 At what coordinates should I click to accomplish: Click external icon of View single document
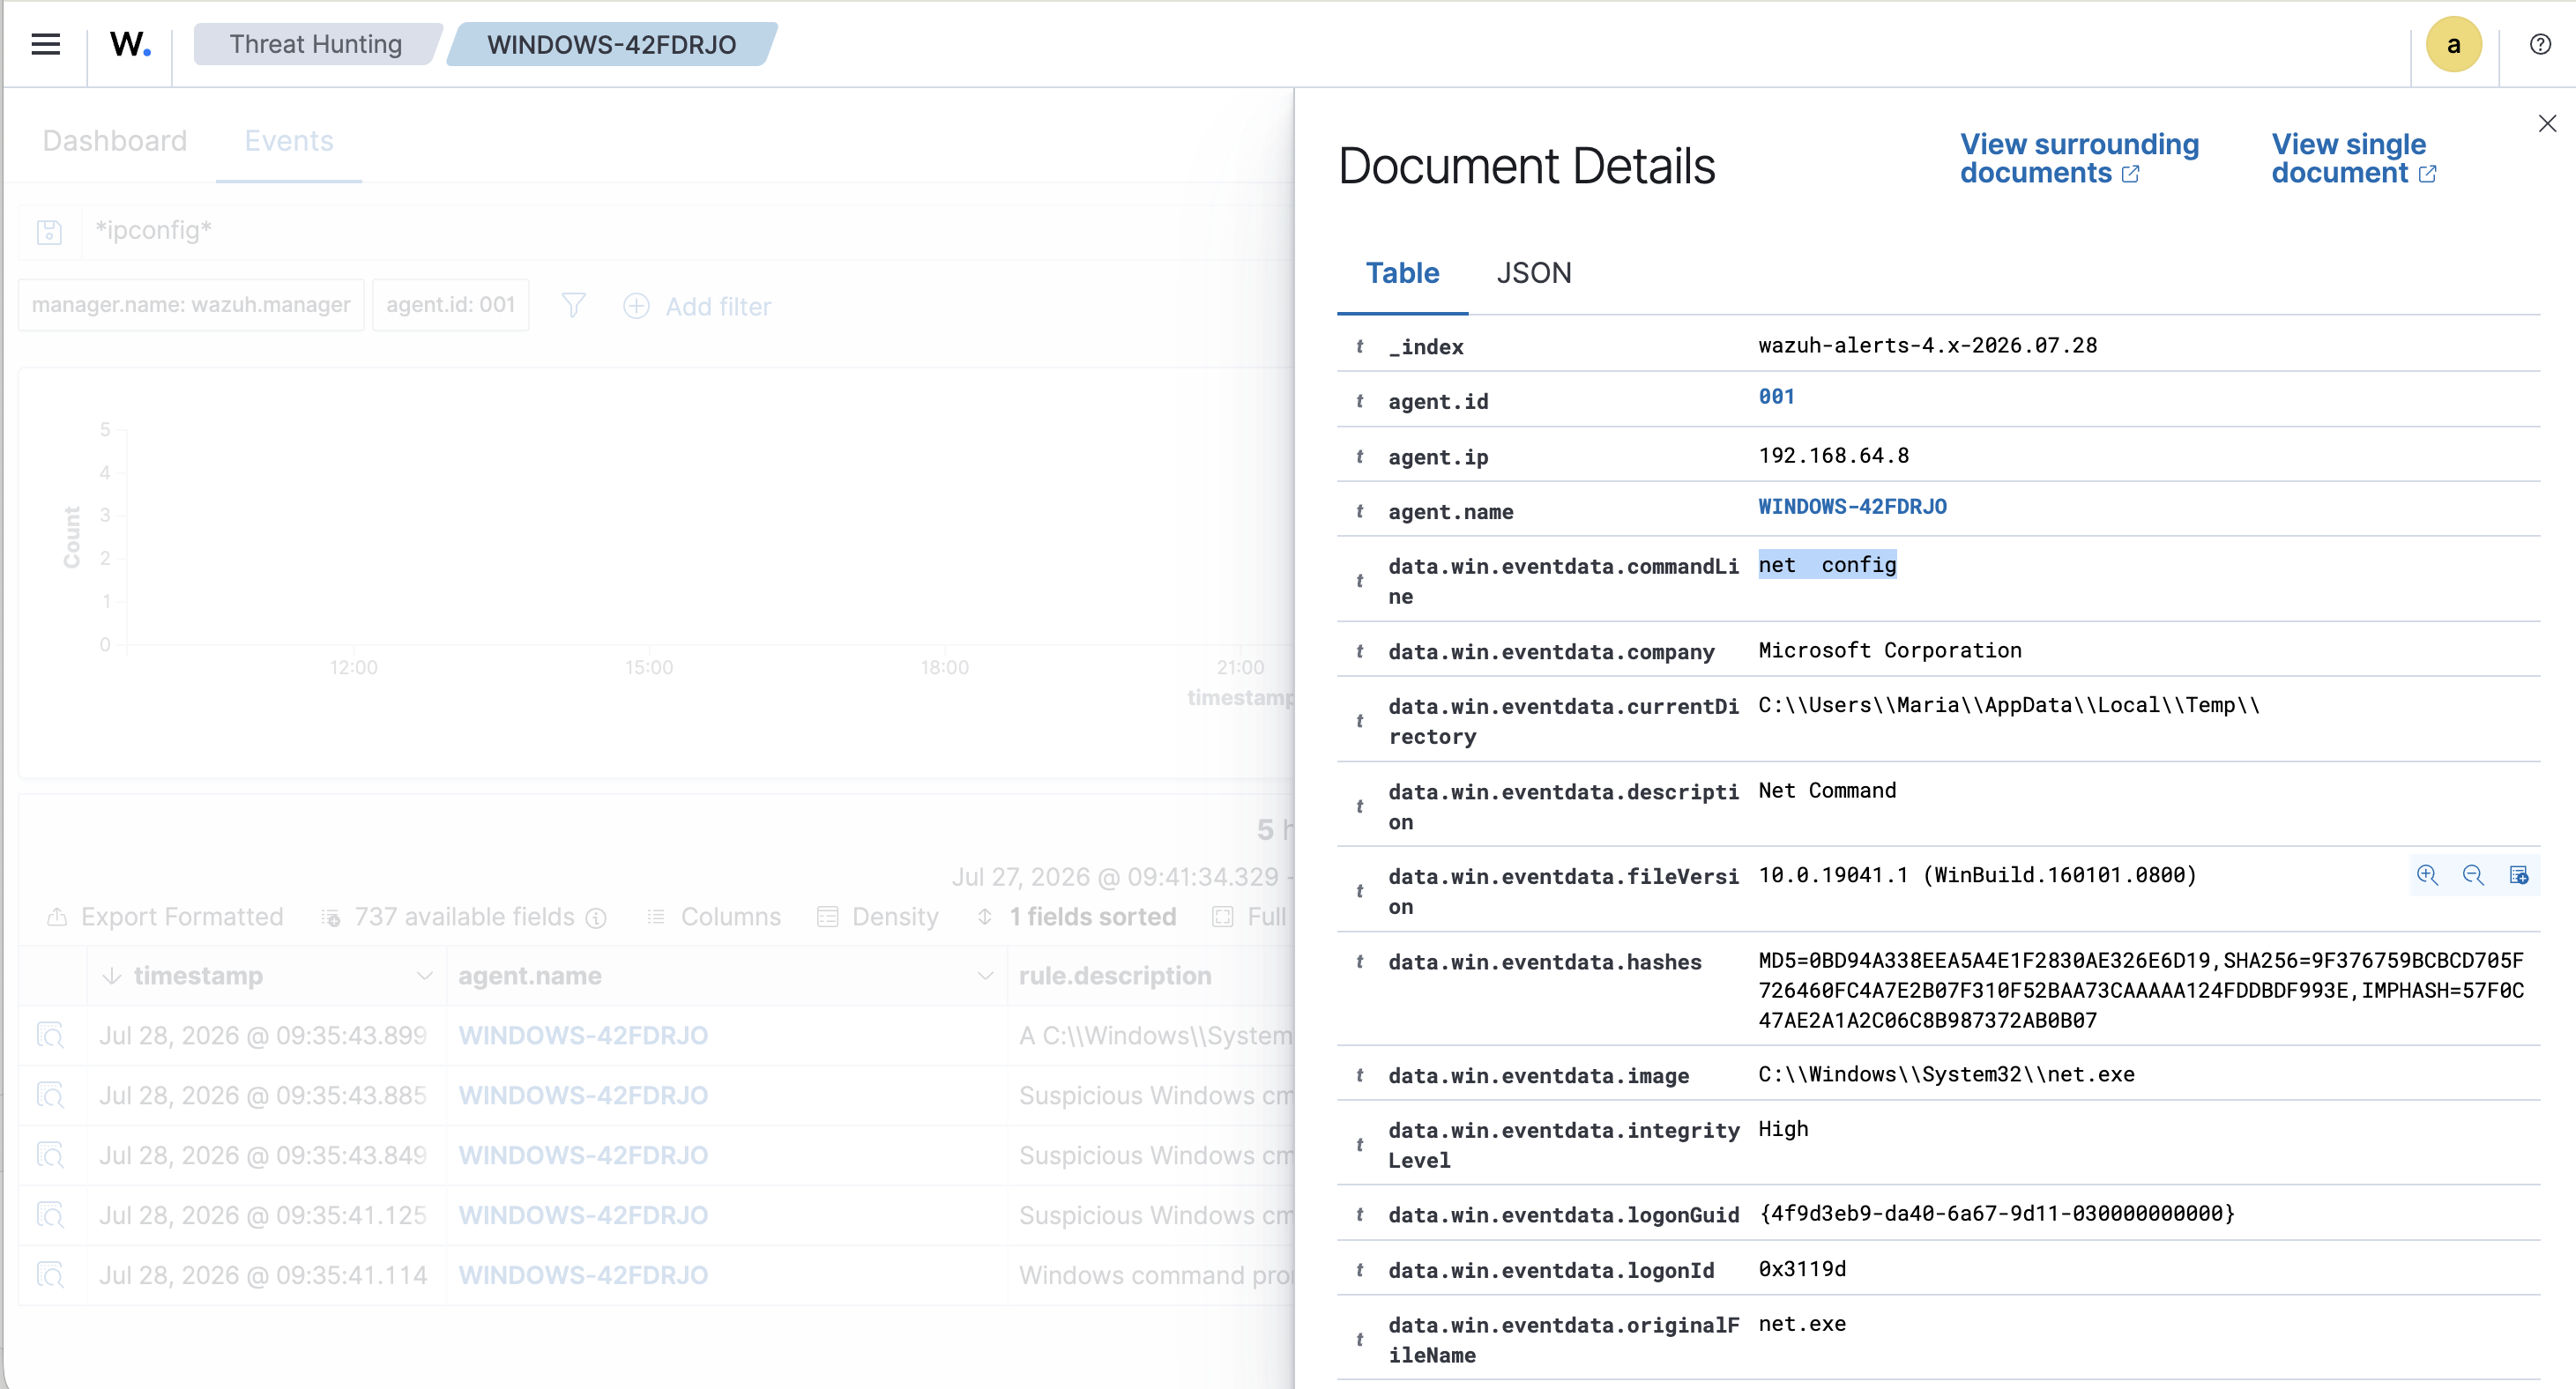pyautogui.click(x=2427, y=174)
